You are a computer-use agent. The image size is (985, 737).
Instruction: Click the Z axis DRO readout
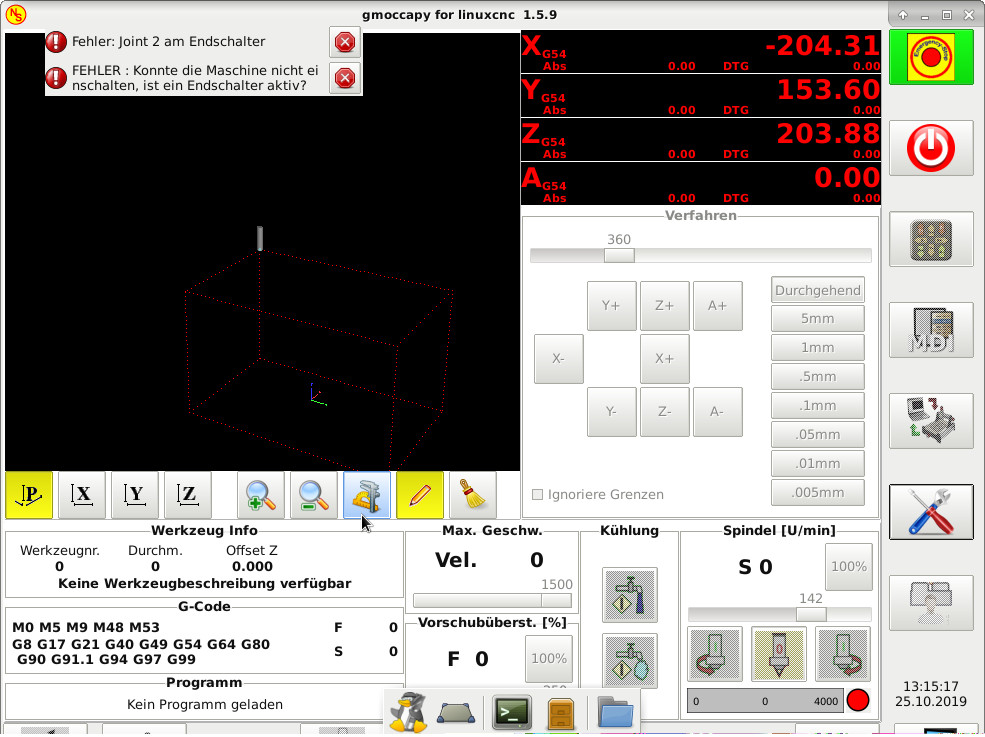(x=701, y=139)
